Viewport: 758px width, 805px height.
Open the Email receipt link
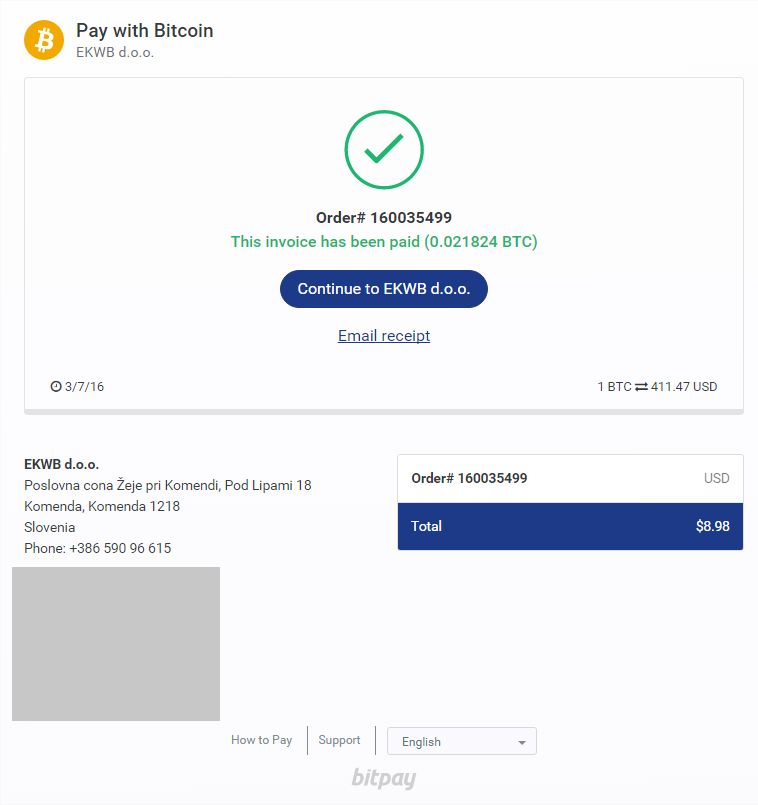[x=384, y=336]
